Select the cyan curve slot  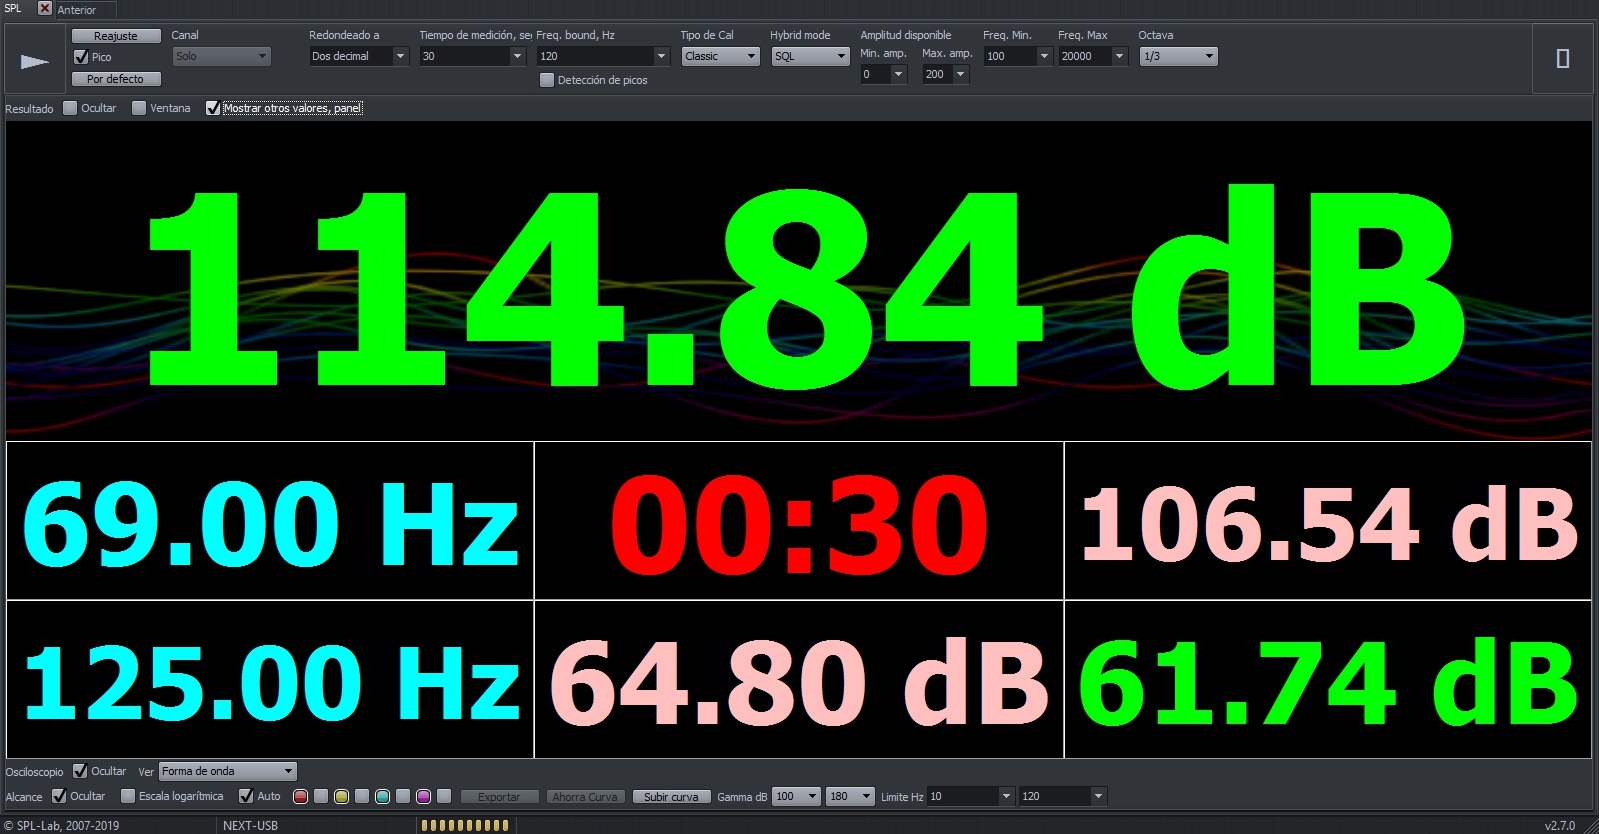382,796
